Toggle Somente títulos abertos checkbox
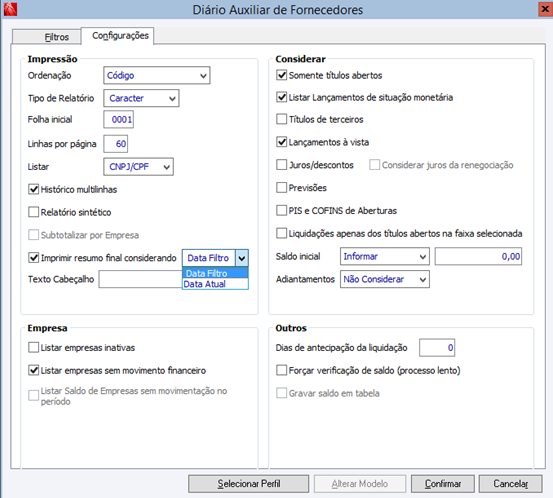The width and height of the screenshot is (553, 498). tap(281, 75)
